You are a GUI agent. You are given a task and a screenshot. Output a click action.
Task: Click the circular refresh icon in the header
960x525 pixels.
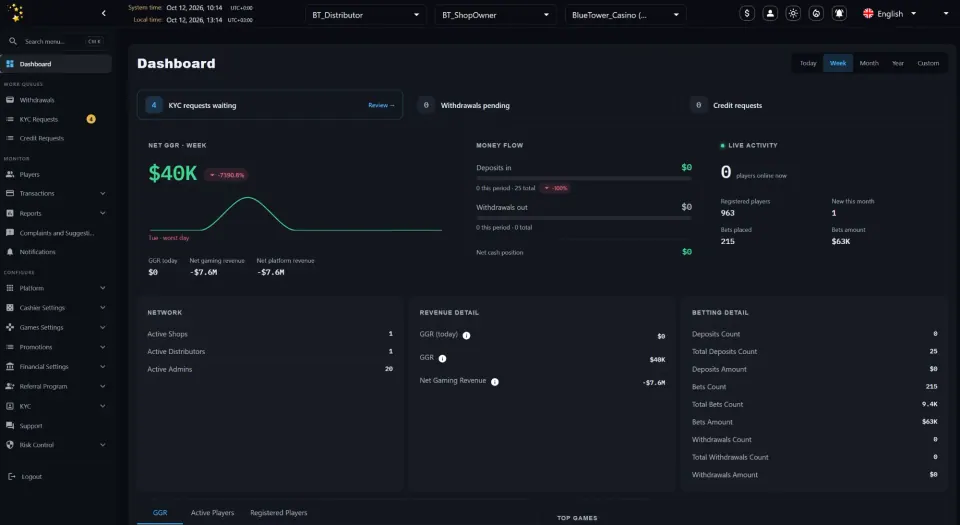tap(816, 13)
